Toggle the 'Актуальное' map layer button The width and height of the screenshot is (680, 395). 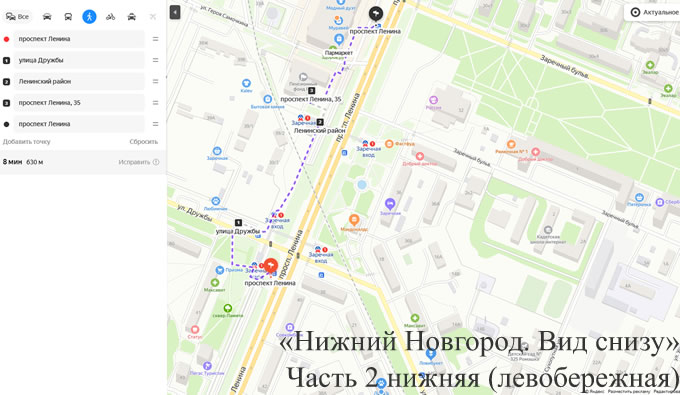(654, 12)
